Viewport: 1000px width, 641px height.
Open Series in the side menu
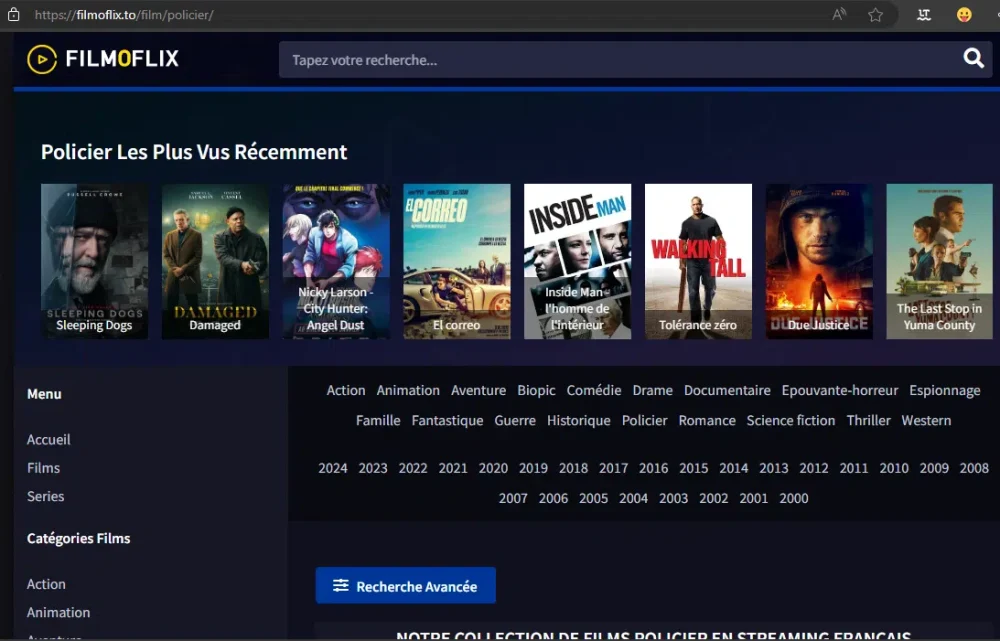coord(45,496)
